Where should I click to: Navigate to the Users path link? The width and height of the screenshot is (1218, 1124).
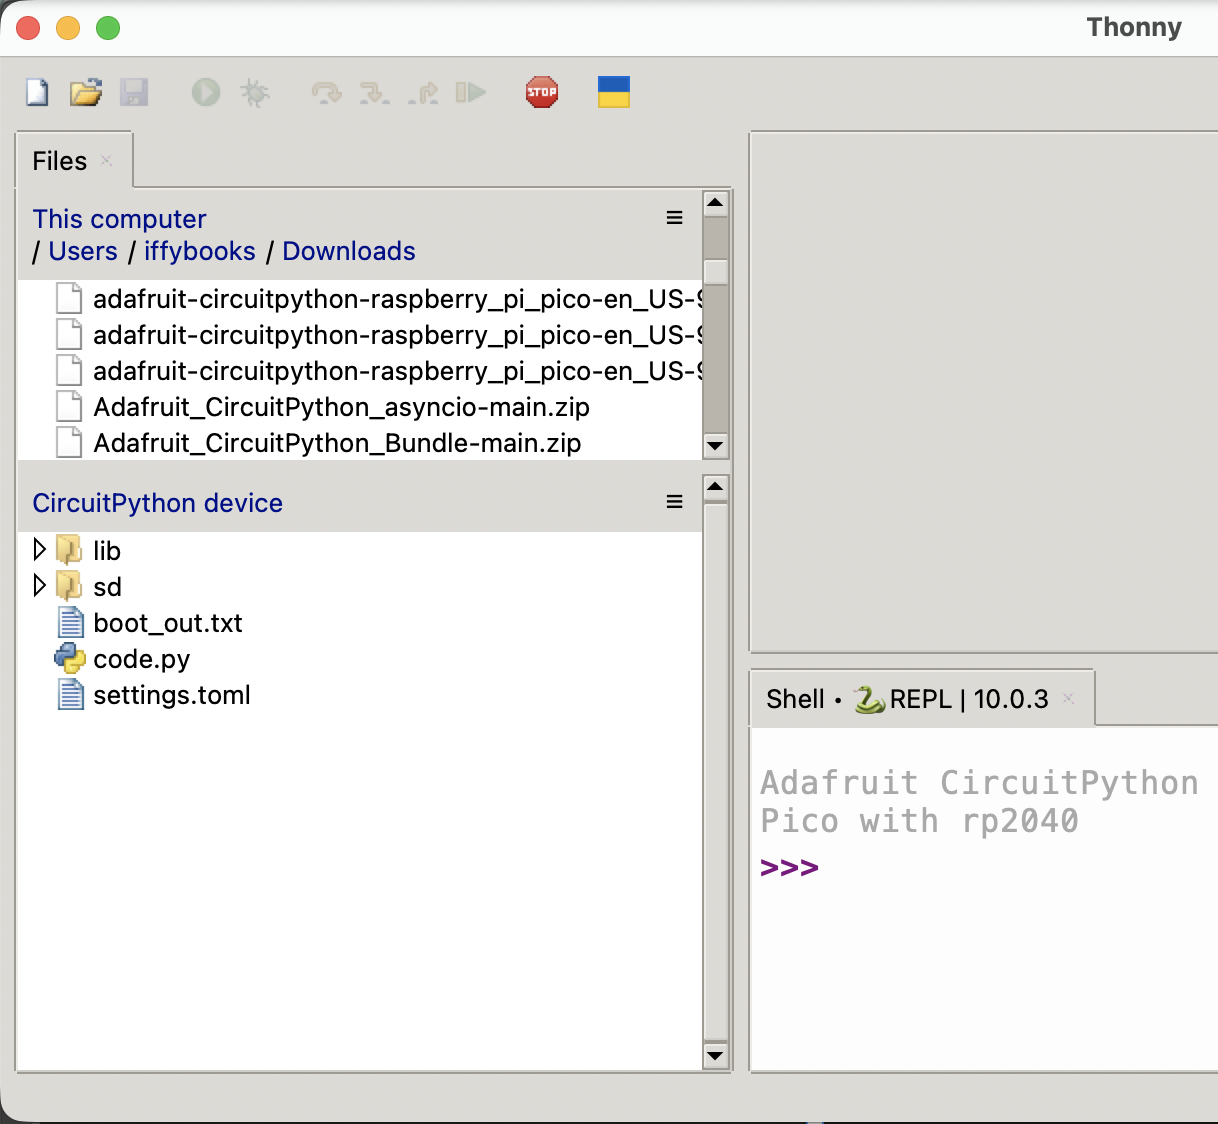click(83, 251)
